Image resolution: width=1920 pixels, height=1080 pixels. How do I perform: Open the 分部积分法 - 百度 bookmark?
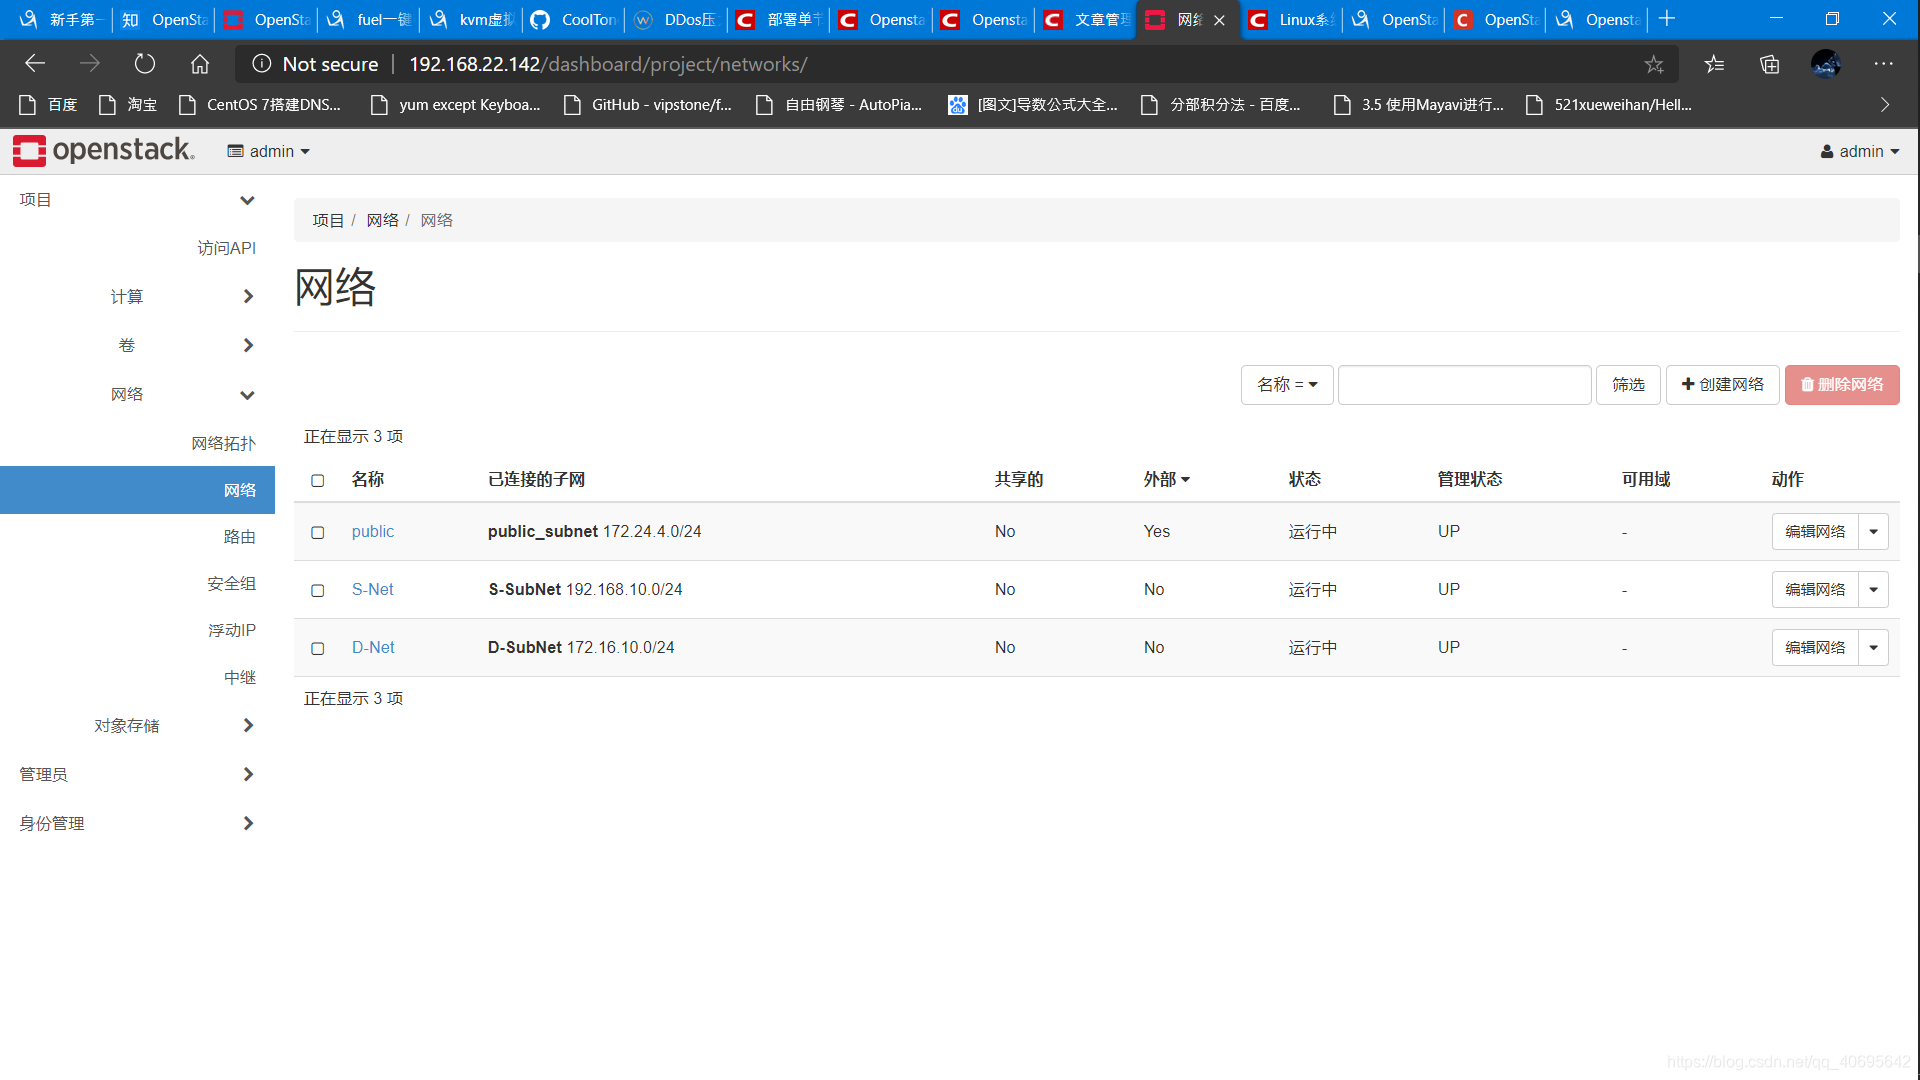pos(1221,105)
